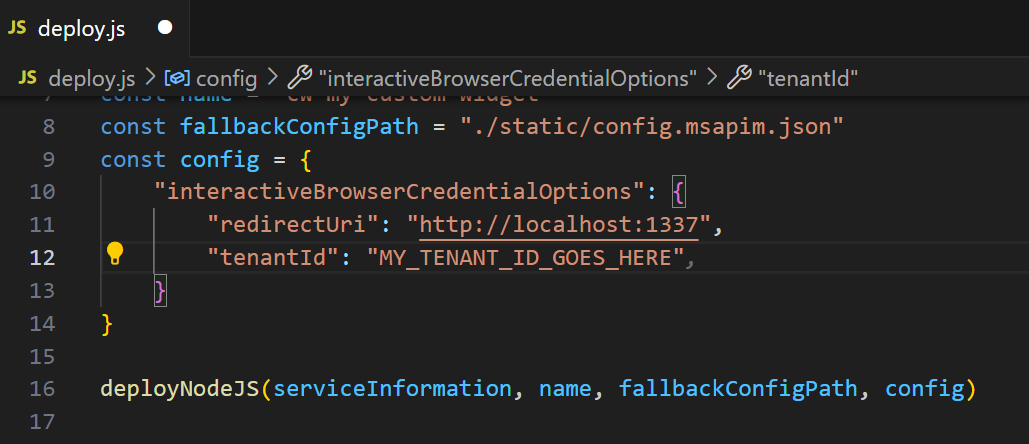Click the serviceInformation argument
Screen dimensions: 1029x444
(392, 388)
